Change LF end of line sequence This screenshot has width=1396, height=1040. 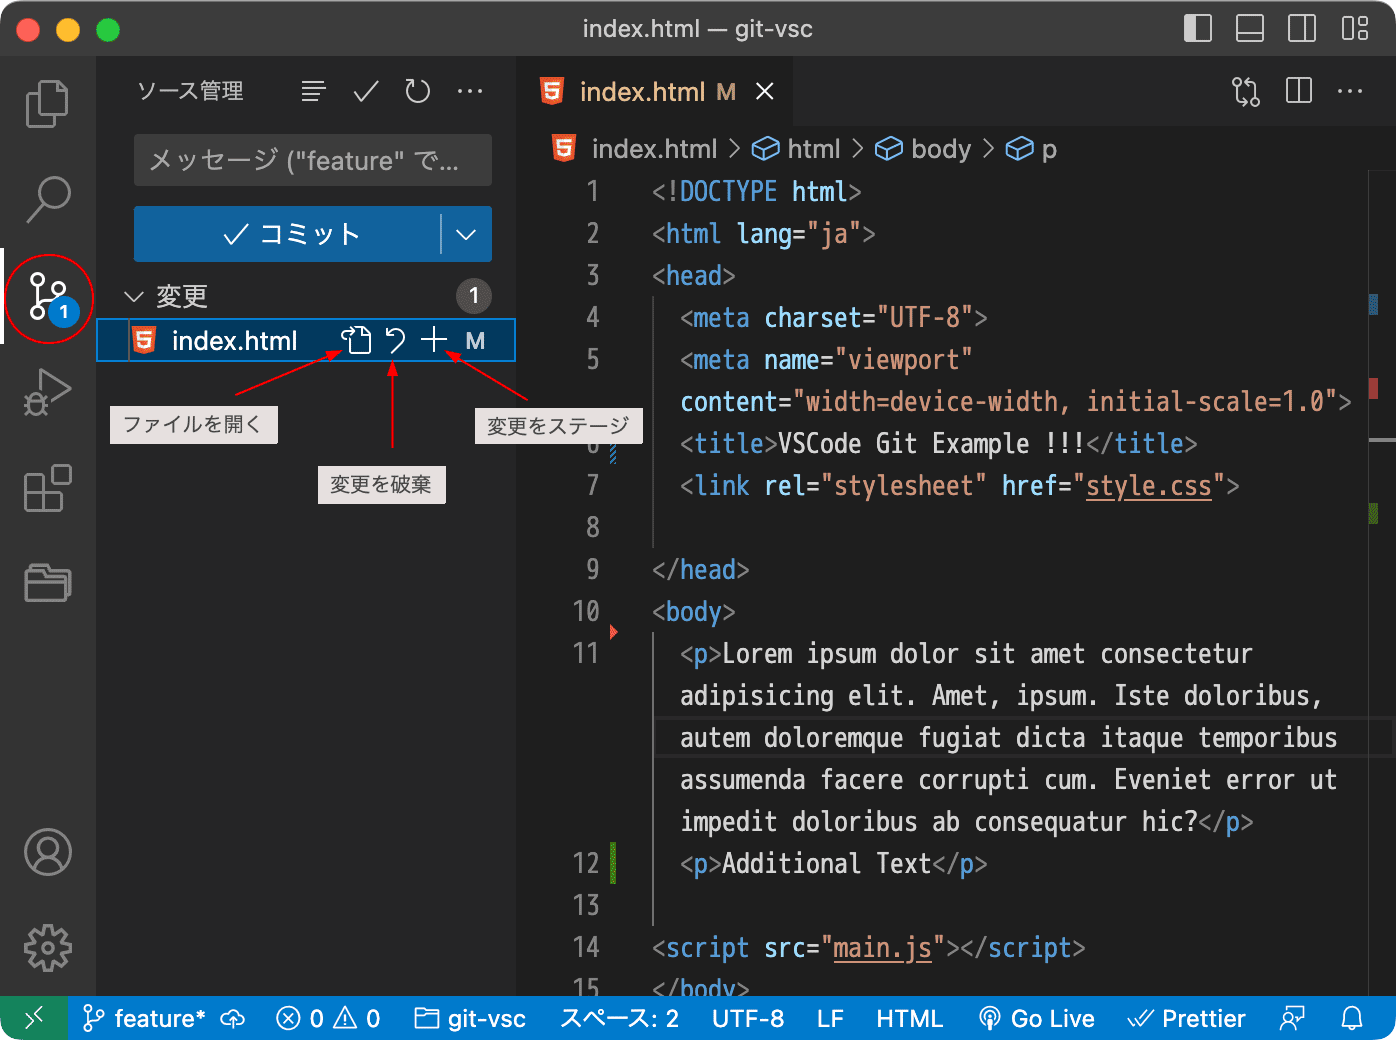coord(830,1018)
